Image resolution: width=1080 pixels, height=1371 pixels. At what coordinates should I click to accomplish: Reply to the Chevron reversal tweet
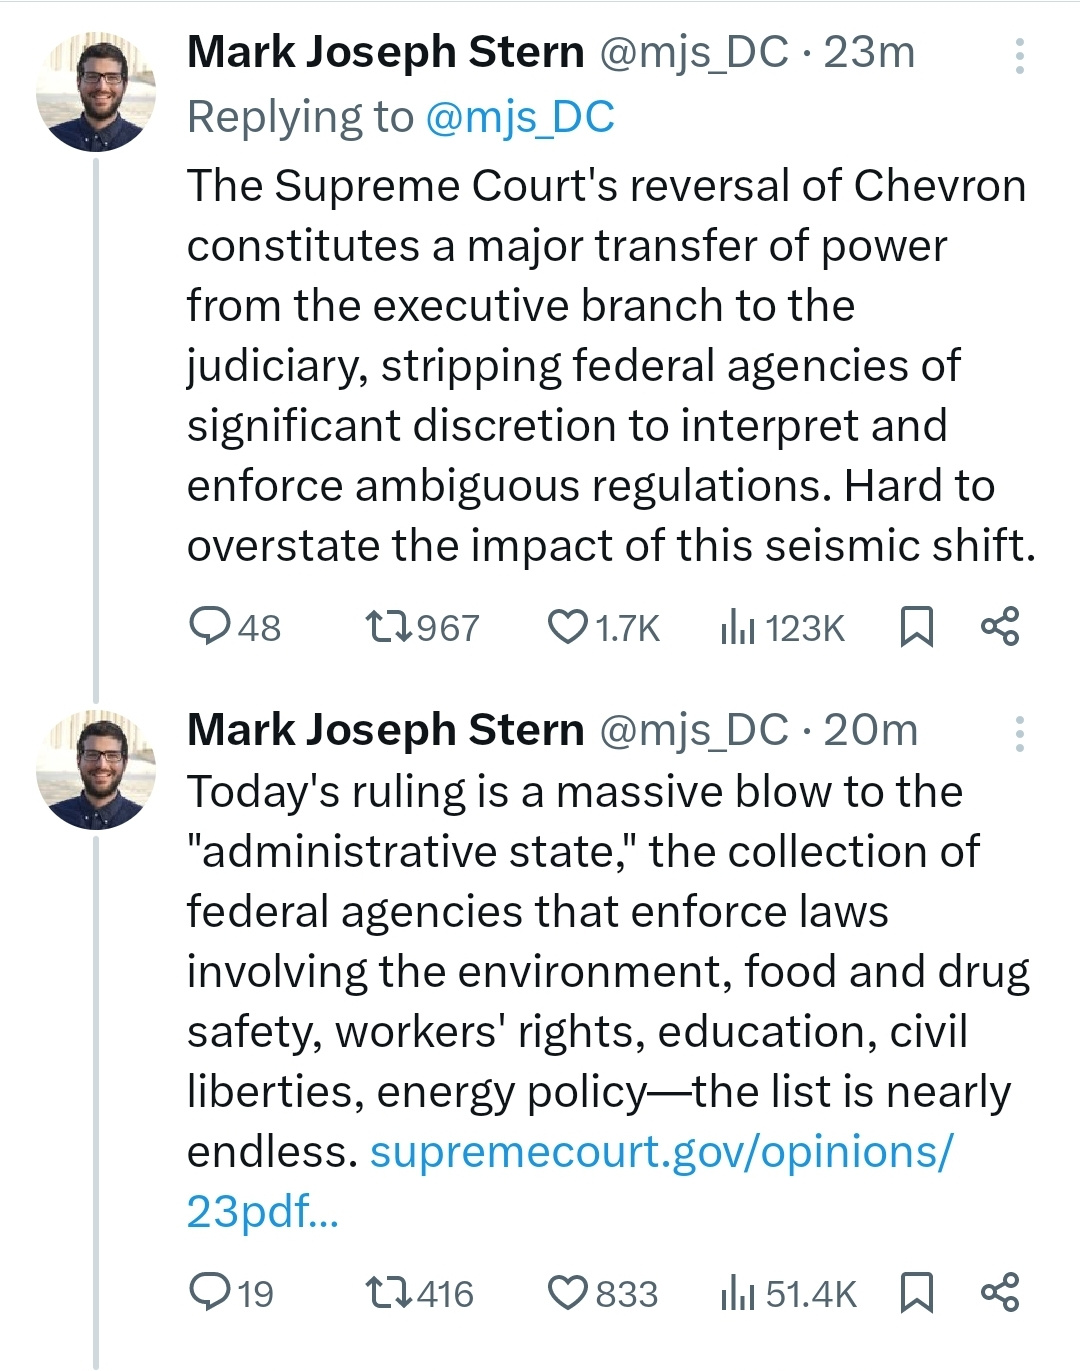coord(210,627)
